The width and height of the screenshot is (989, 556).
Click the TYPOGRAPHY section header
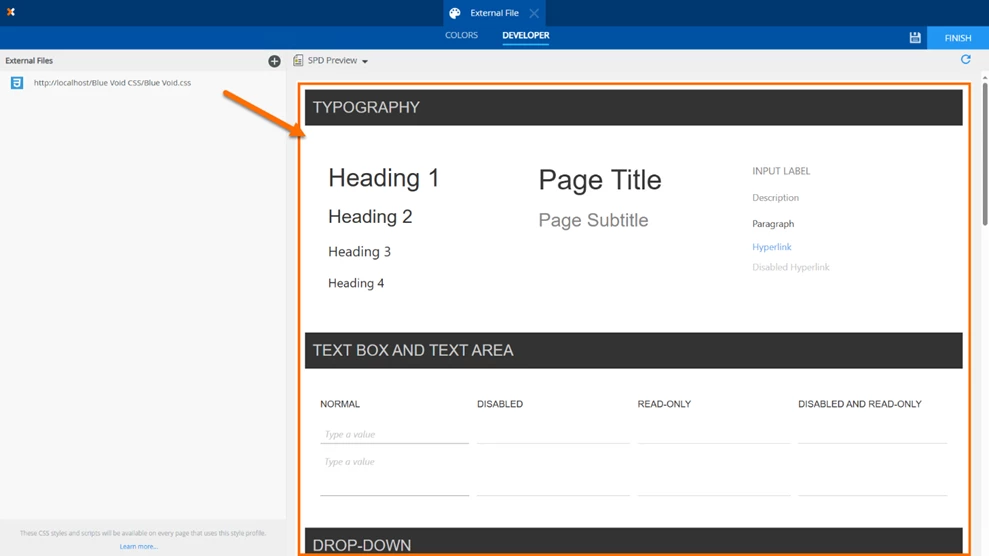(x=633, y=107)
